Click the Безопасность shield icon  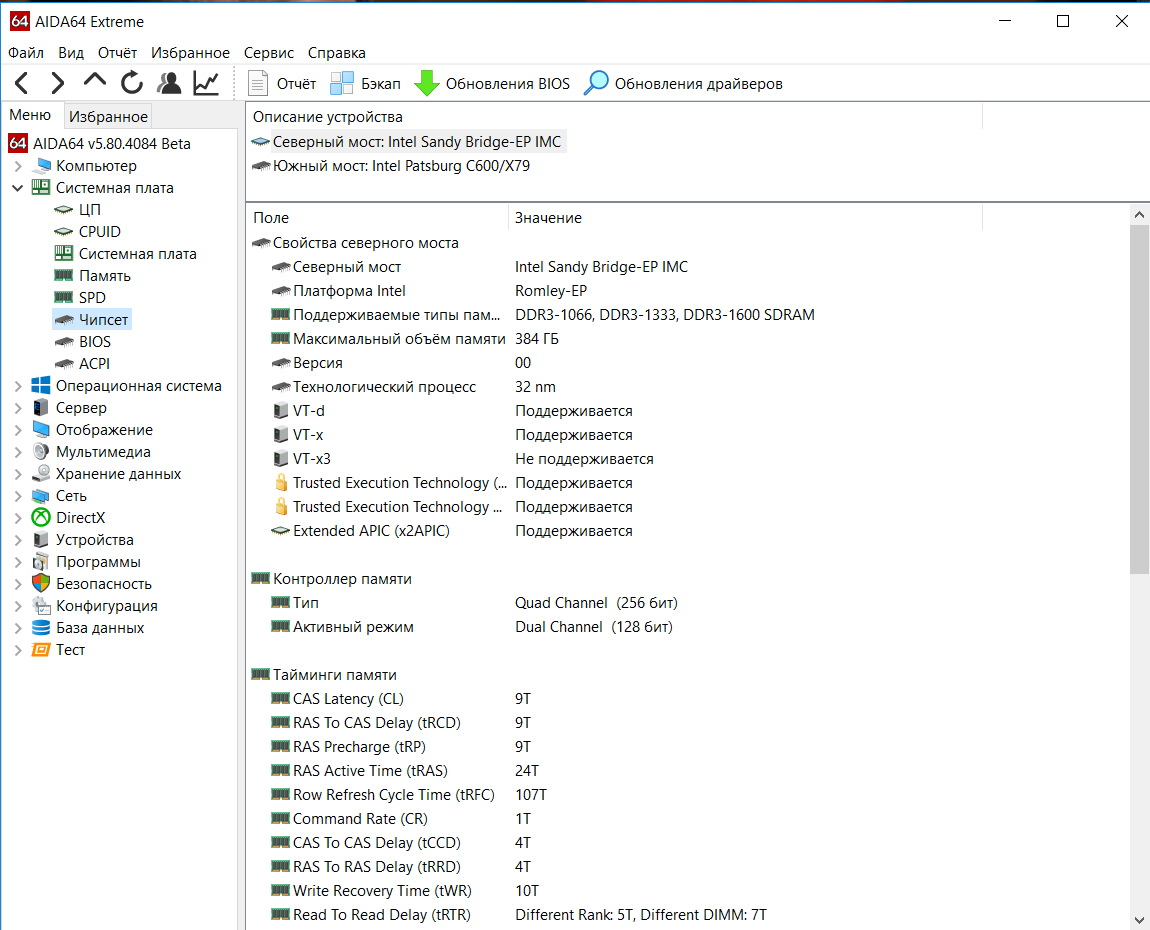[x=41, y=584]
